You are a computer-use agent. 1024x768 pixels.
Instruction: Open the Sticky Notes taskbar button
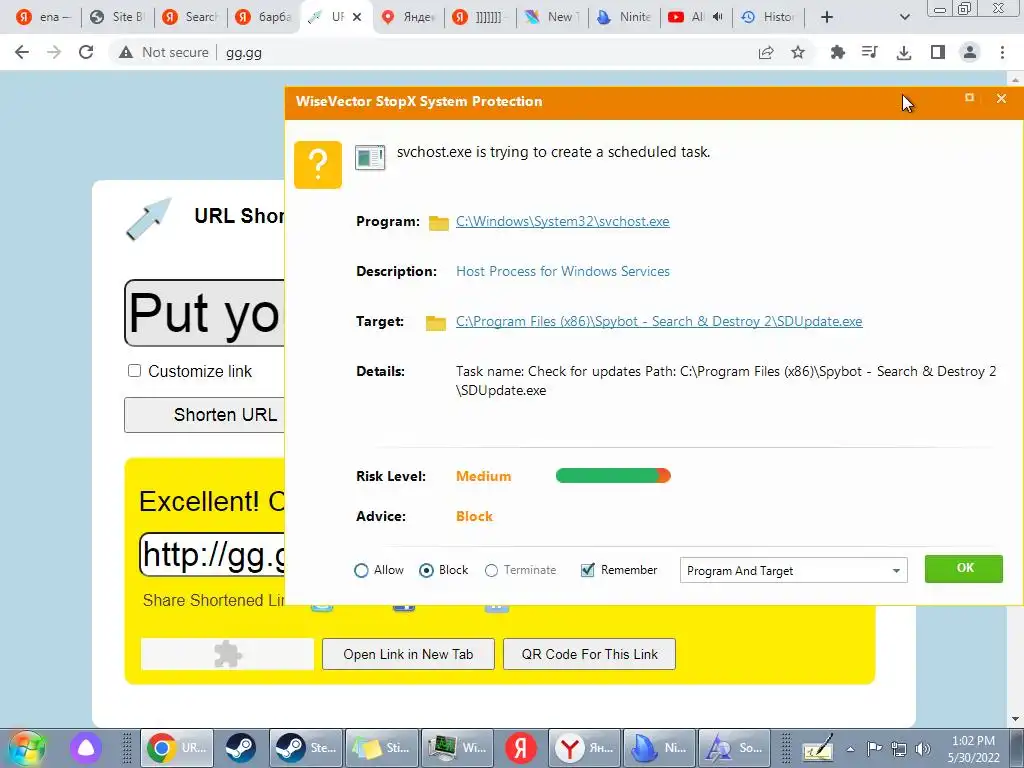[381, 748]
